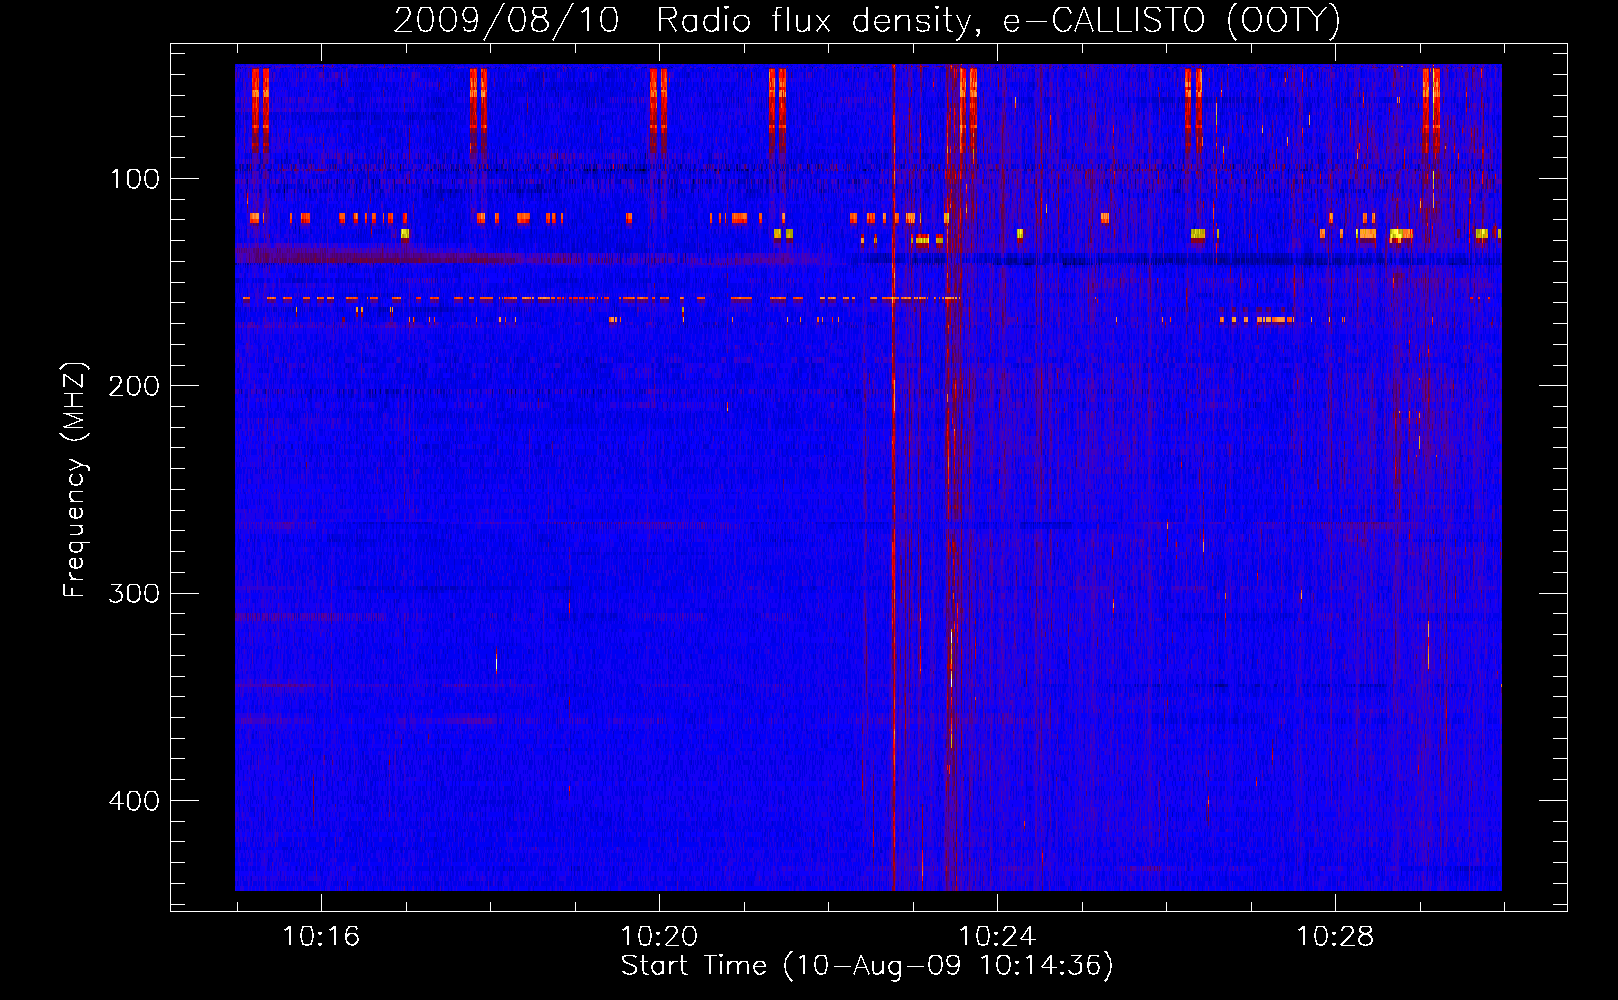Click the 100 frequency tick label
The image size is (1618, 1000).
click(134, 179)
